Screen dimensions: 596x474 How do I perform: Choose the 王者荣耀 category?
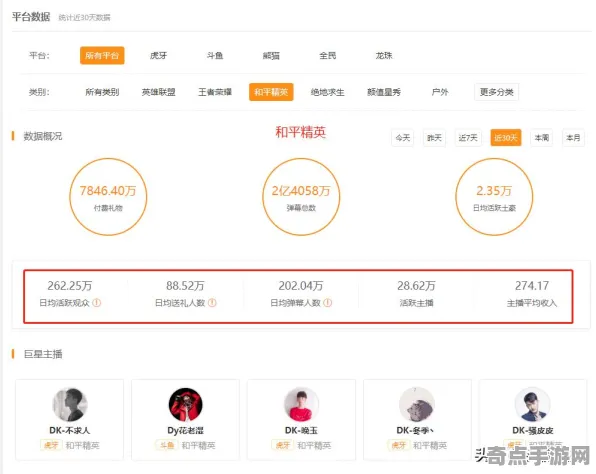click(x=215, y=92)
